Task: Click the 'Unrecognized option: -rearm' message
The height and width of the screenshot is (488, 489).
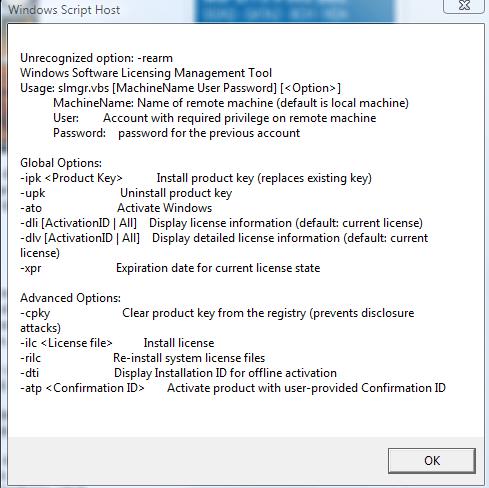Action: pos(96,58)
